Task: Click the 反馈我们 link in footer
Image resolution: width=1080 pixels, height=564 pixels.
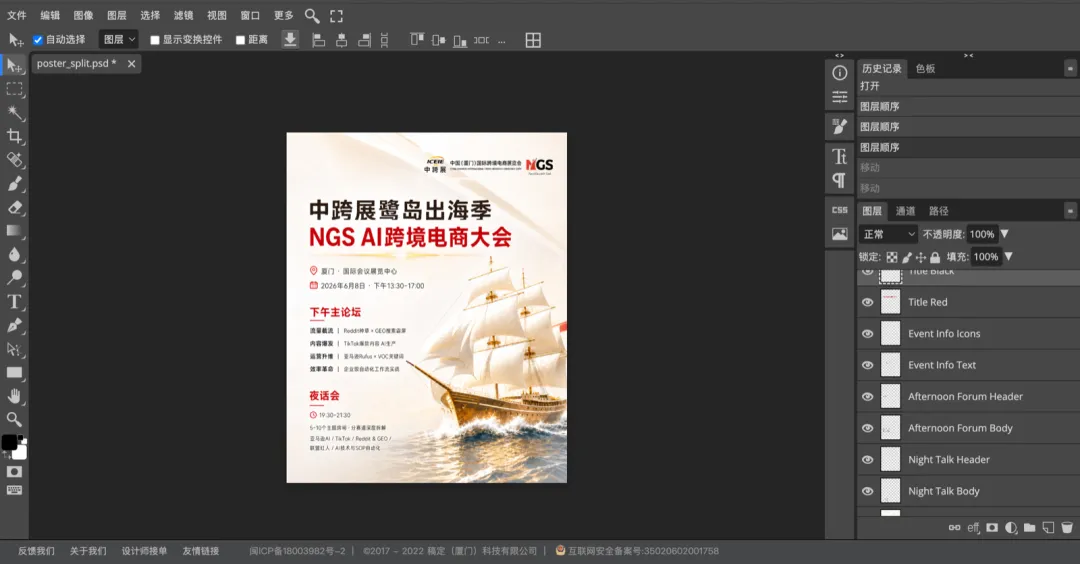Action: click(x=36, y=551)
